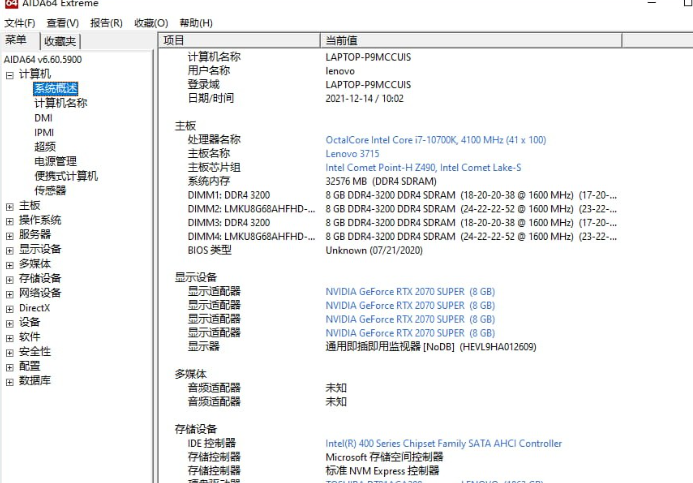Expand the 安全性 tree node

(10, 352)
